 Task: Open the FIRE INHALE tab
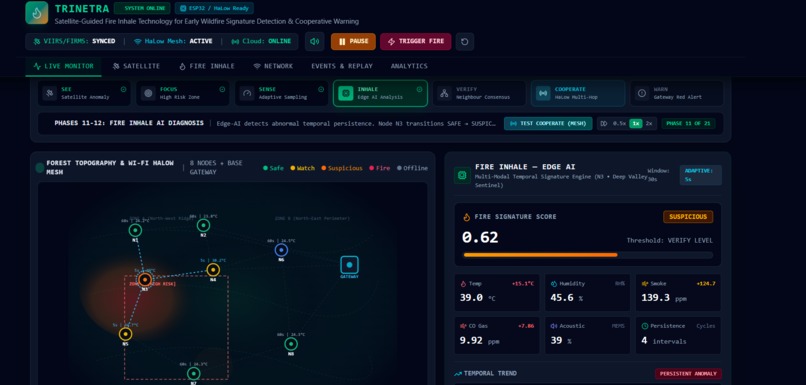coord(207,66)
